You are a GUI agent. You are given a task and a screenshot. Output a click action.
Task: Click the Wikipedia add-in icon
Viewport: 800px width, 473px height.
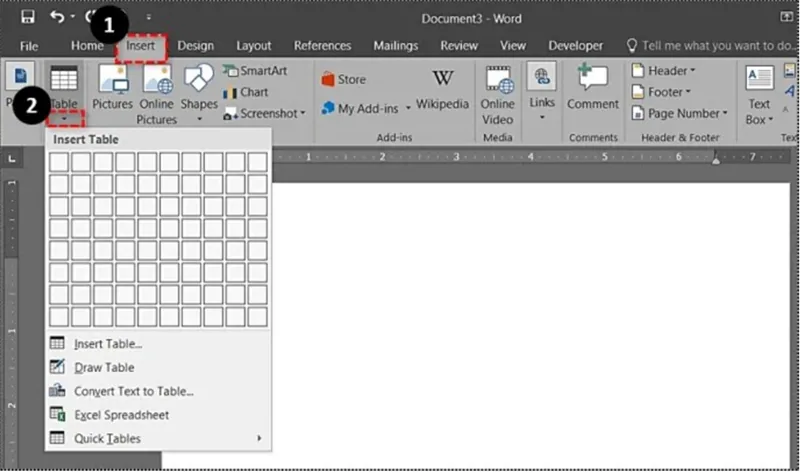click(442, 78)
